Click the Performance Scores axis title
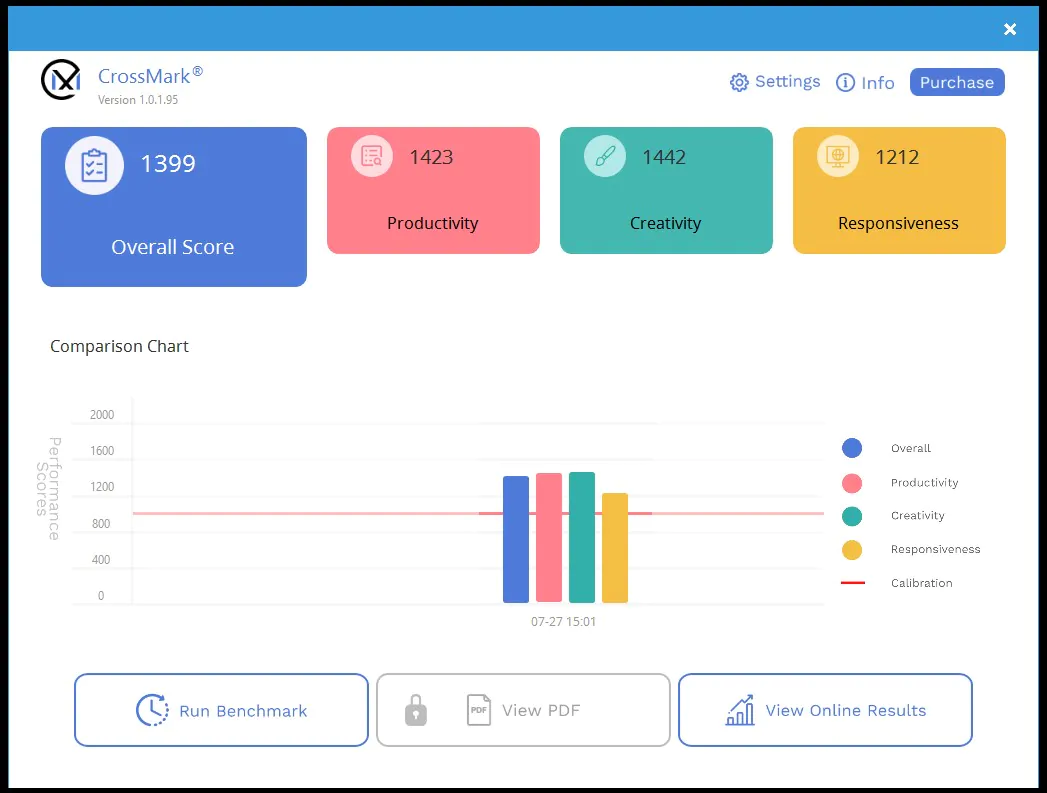The width and height of the screenshot is (1047, 793). pos(48,489)
